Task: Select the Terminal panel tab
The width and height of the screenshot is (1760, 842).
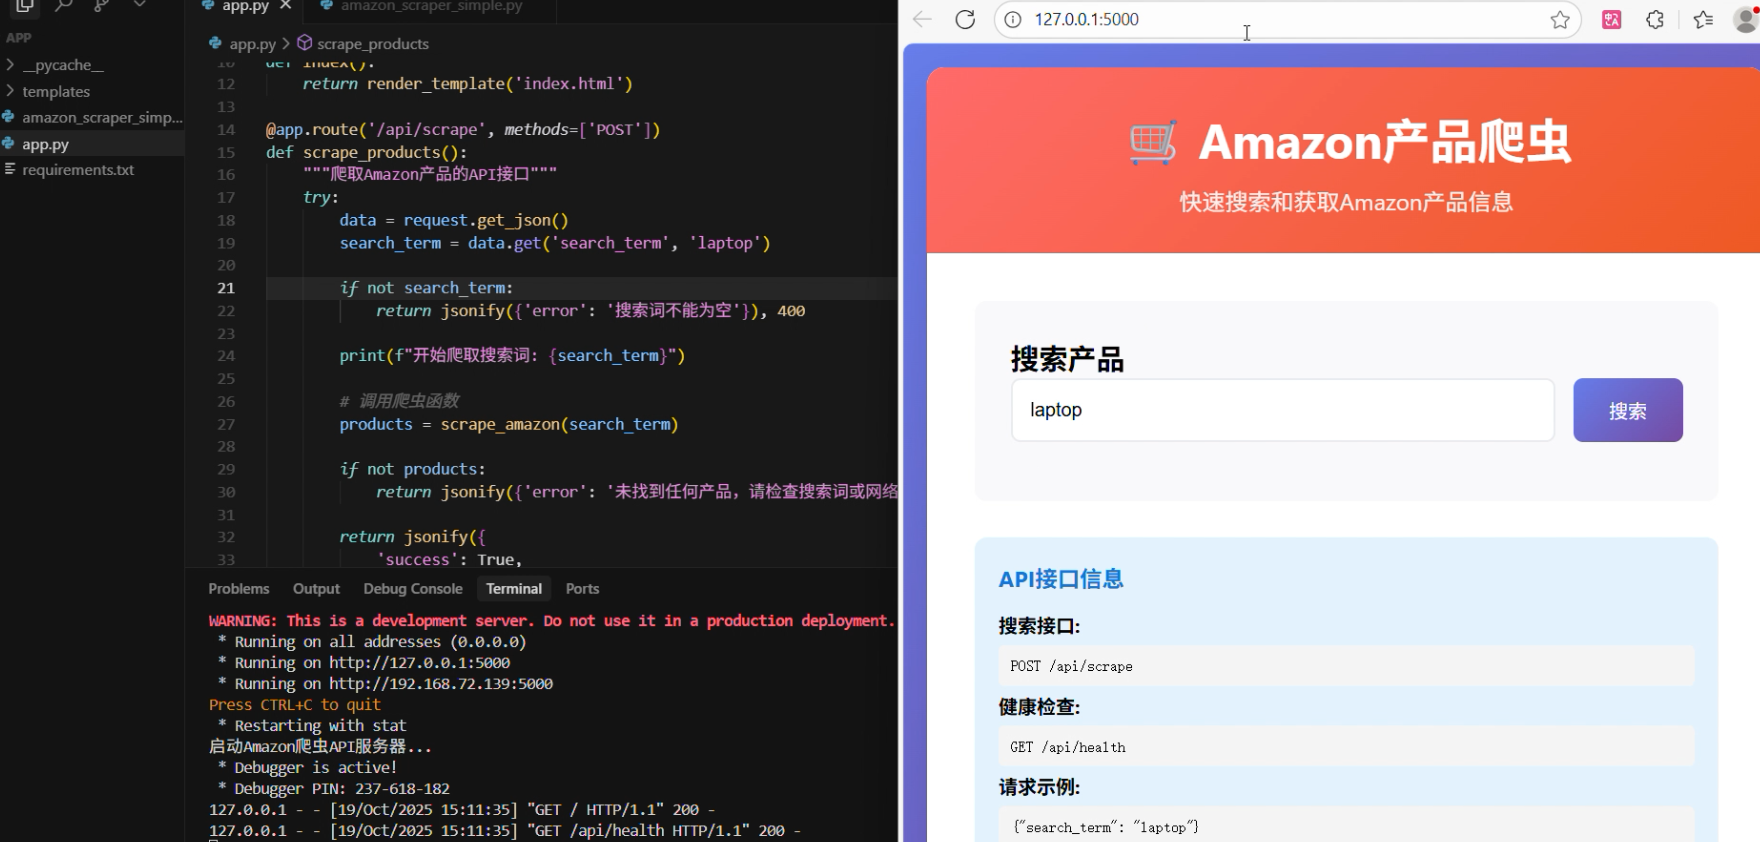Action: click(x=514, y=589)
